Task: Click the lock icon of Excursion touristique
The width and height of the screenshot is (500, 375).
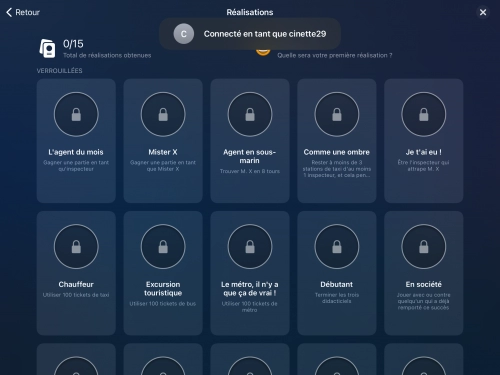Action: (x=163, y=247)
